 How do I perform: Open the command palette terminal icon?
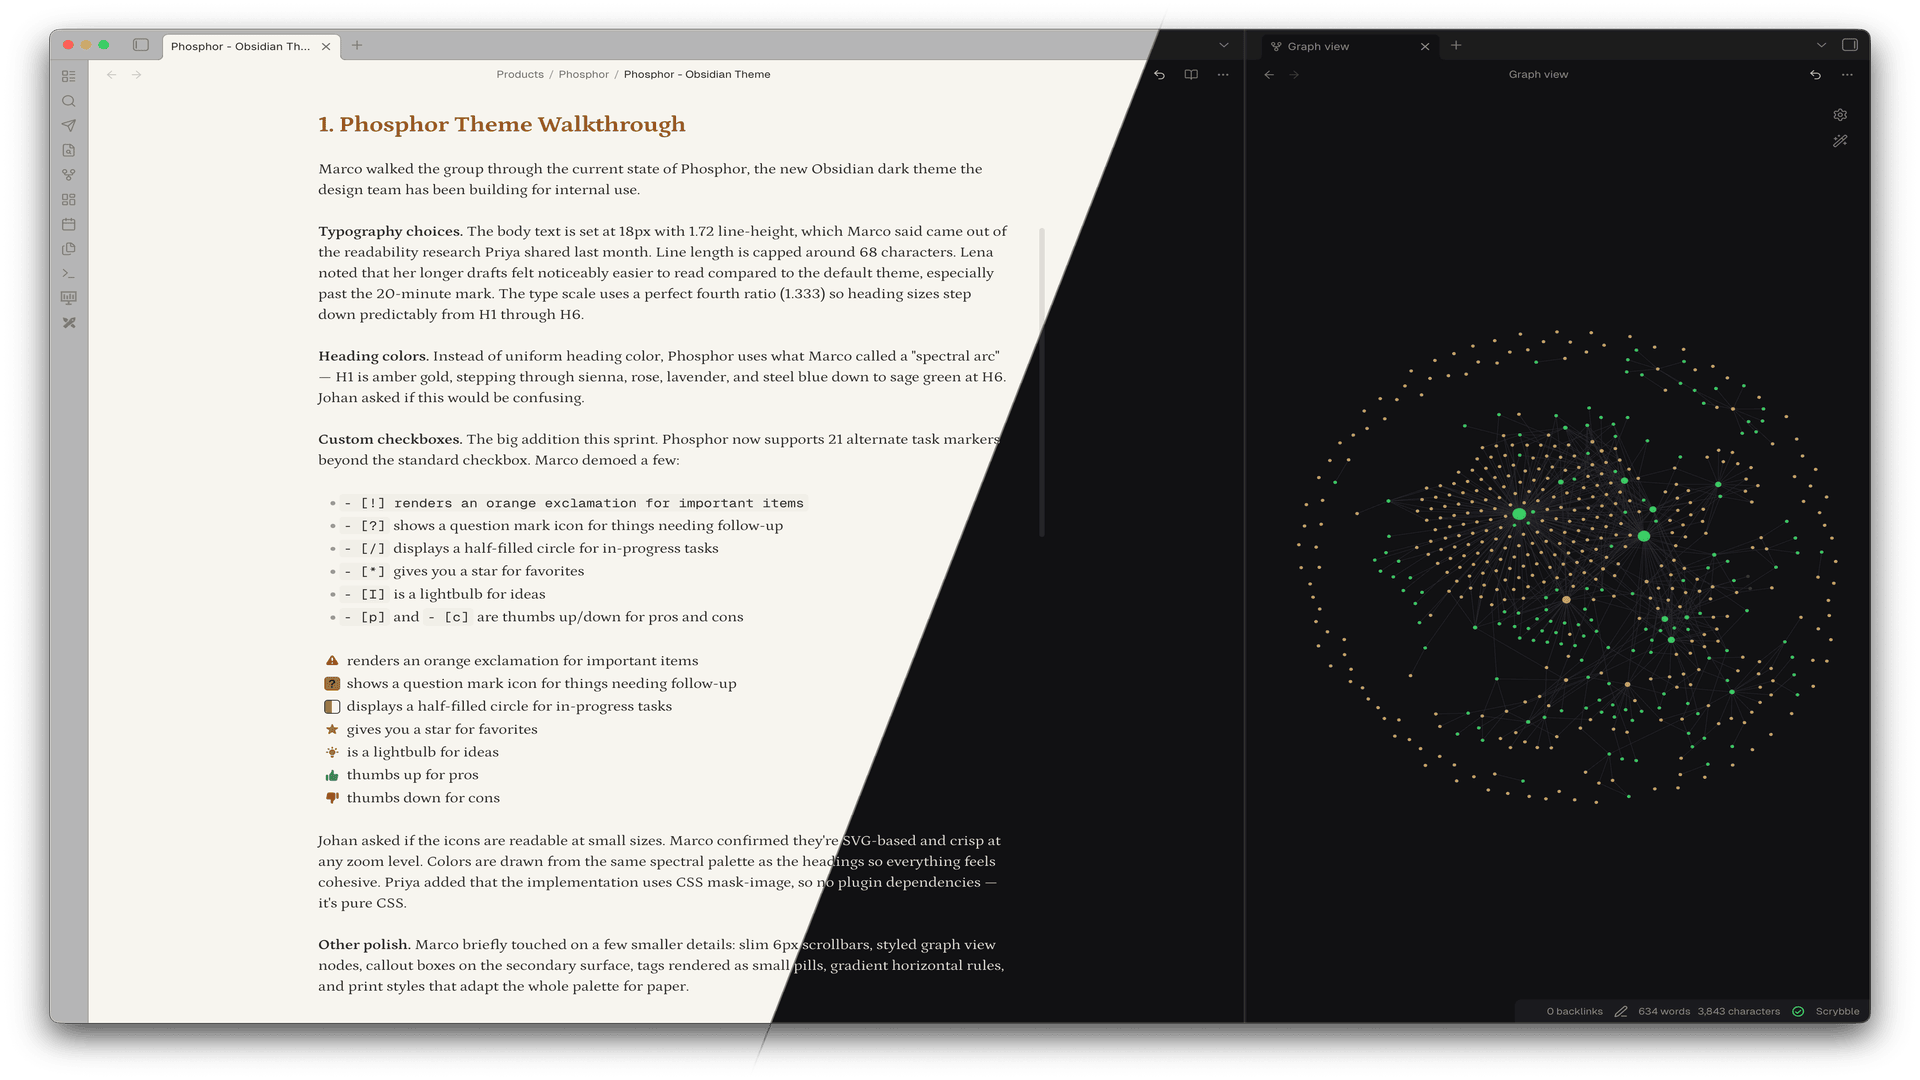(68, 273)
